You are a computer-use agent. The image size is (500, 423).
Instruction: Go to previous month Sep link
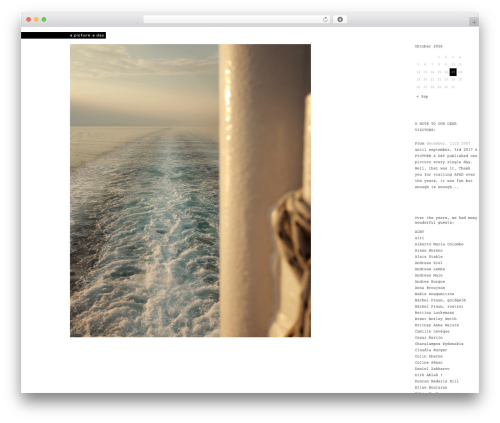pyautogui.click(x=422, y=96)
